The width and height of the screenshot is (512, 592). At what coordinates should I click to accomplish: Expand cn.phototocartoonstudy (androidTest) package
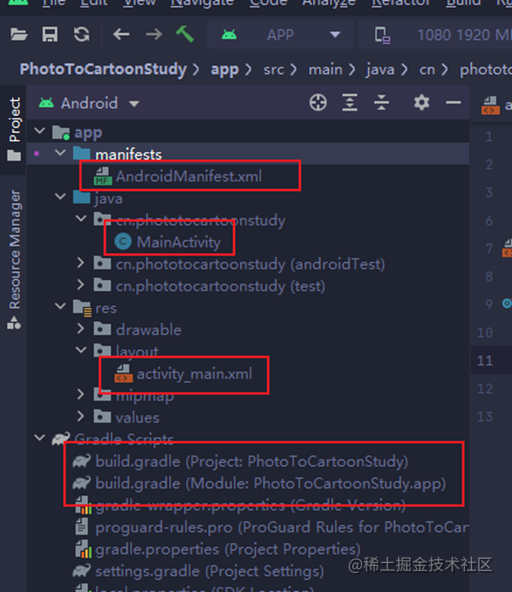(80, 263)
